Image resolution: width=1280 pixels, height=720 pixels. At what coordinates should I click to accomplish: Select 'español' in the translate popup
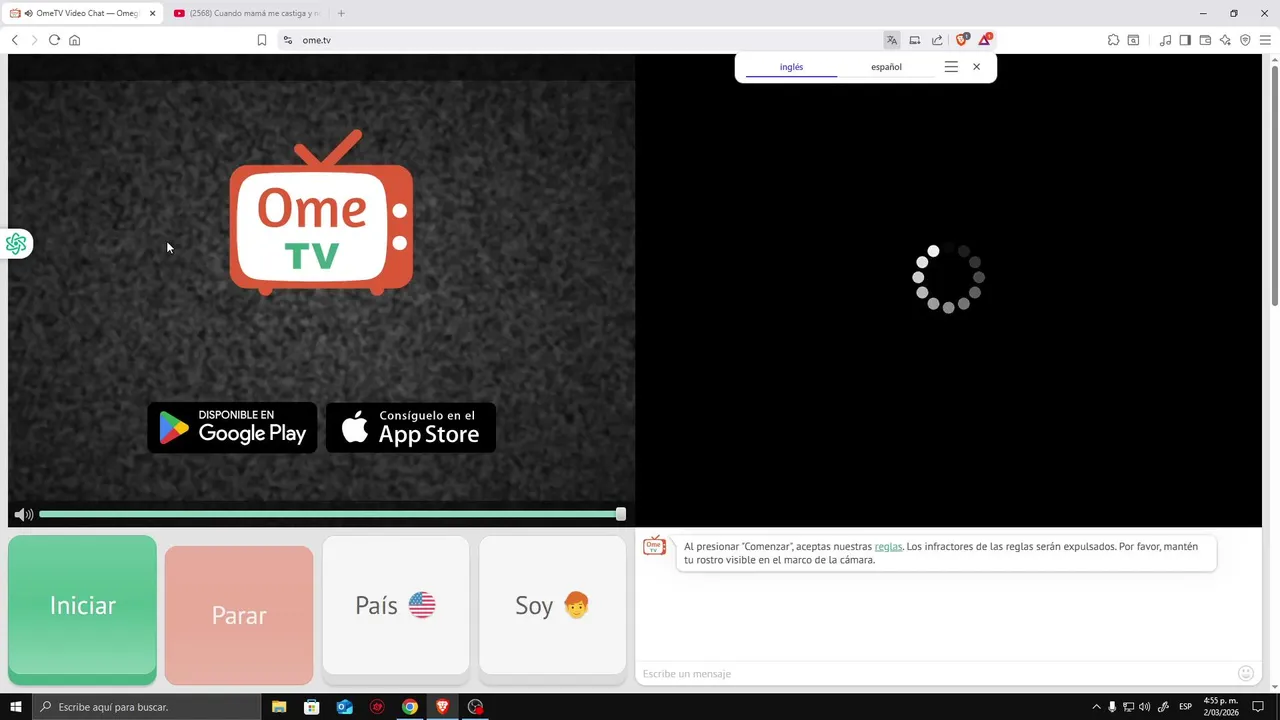886,67
